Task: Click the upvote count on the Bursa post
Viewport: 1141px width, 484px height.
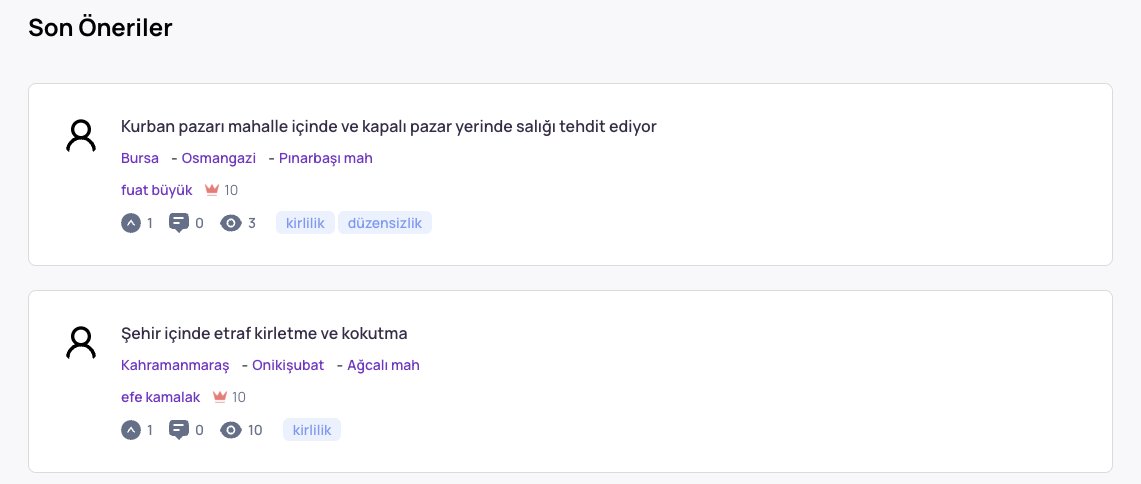Action: 150,223
